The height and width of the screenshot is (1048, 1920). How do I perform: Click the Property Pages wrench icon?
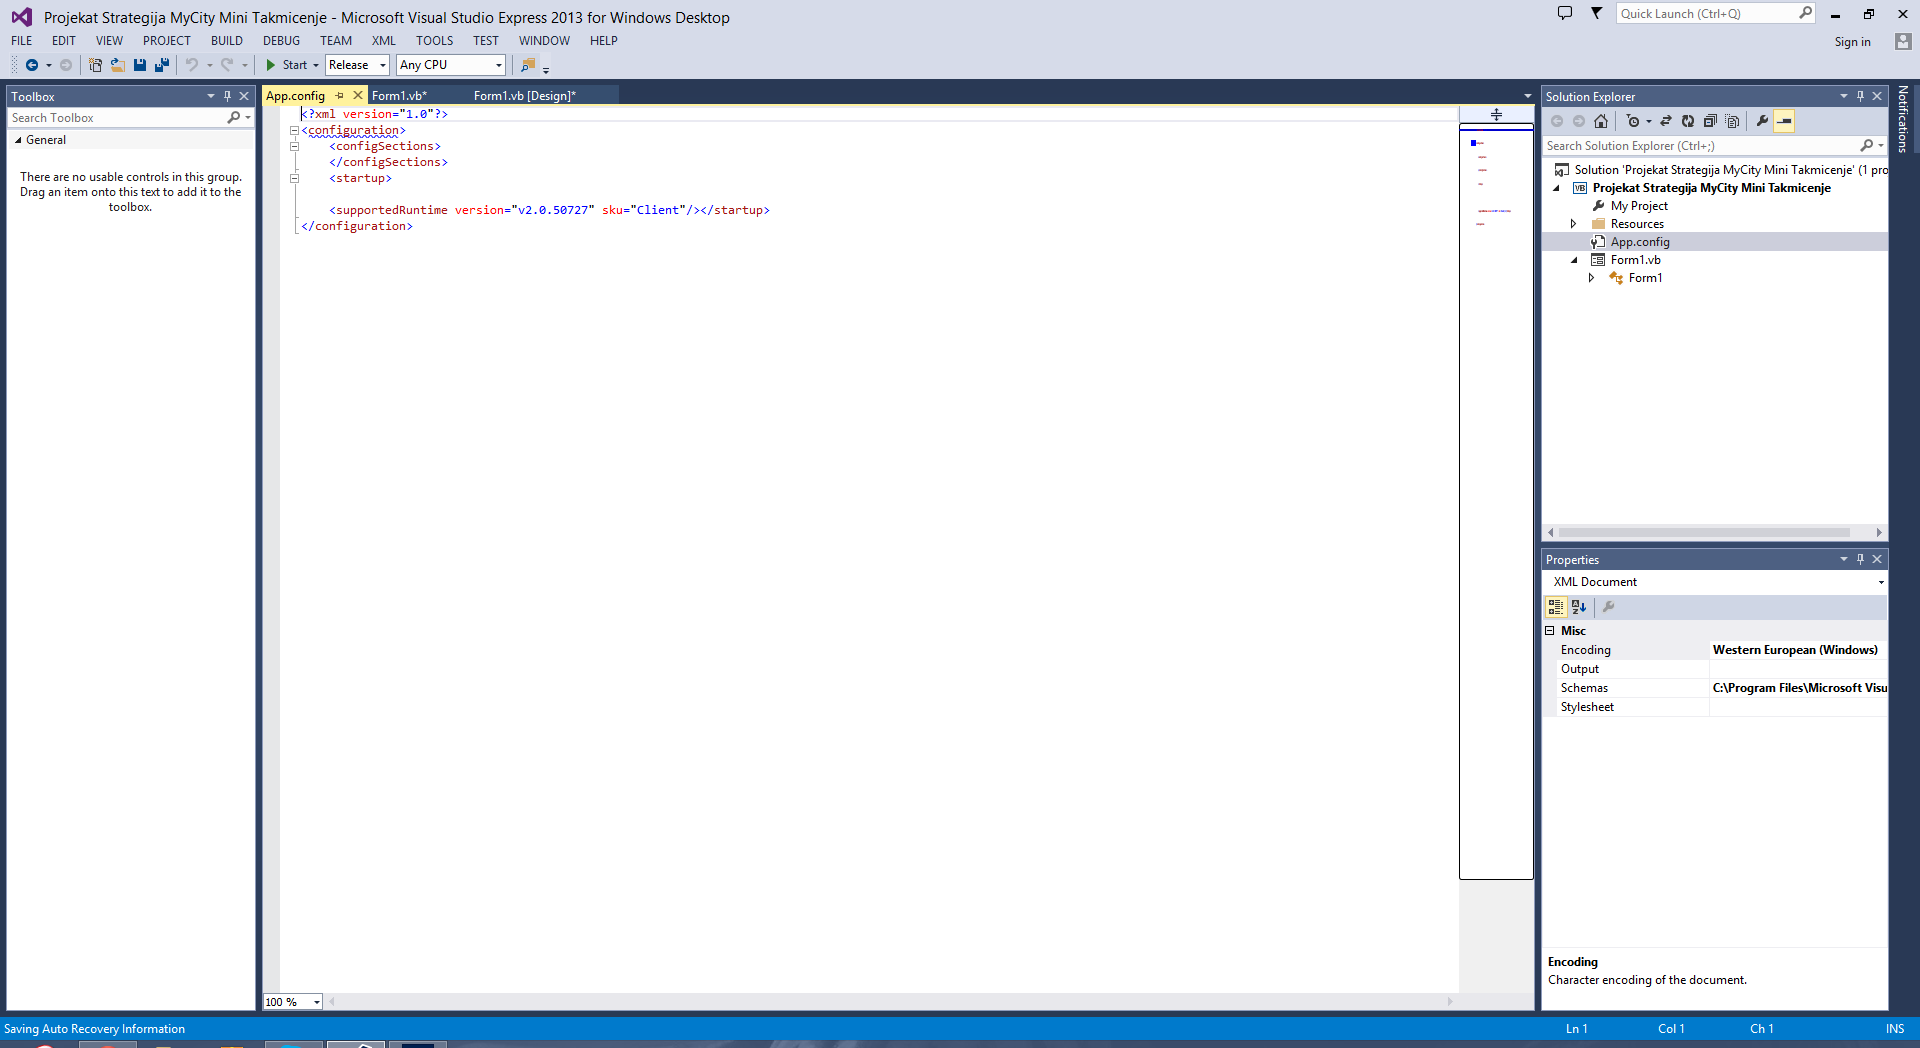pos(1609,607)
